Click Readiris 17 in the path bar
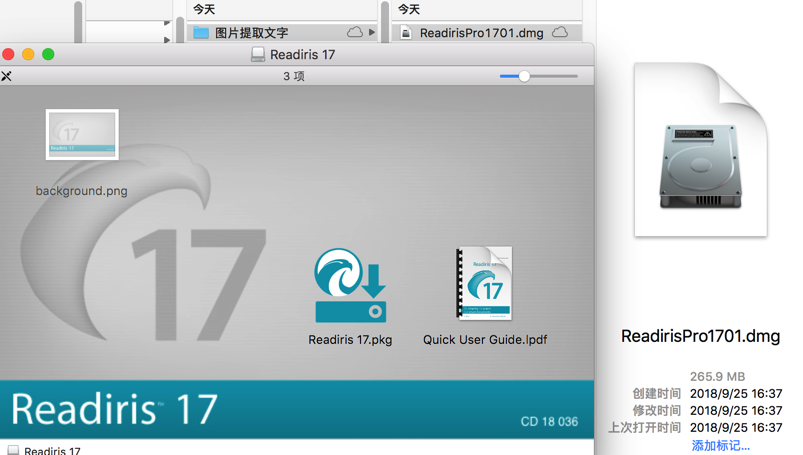The width and height of the screenshot is (803, 455). [45, 450]
